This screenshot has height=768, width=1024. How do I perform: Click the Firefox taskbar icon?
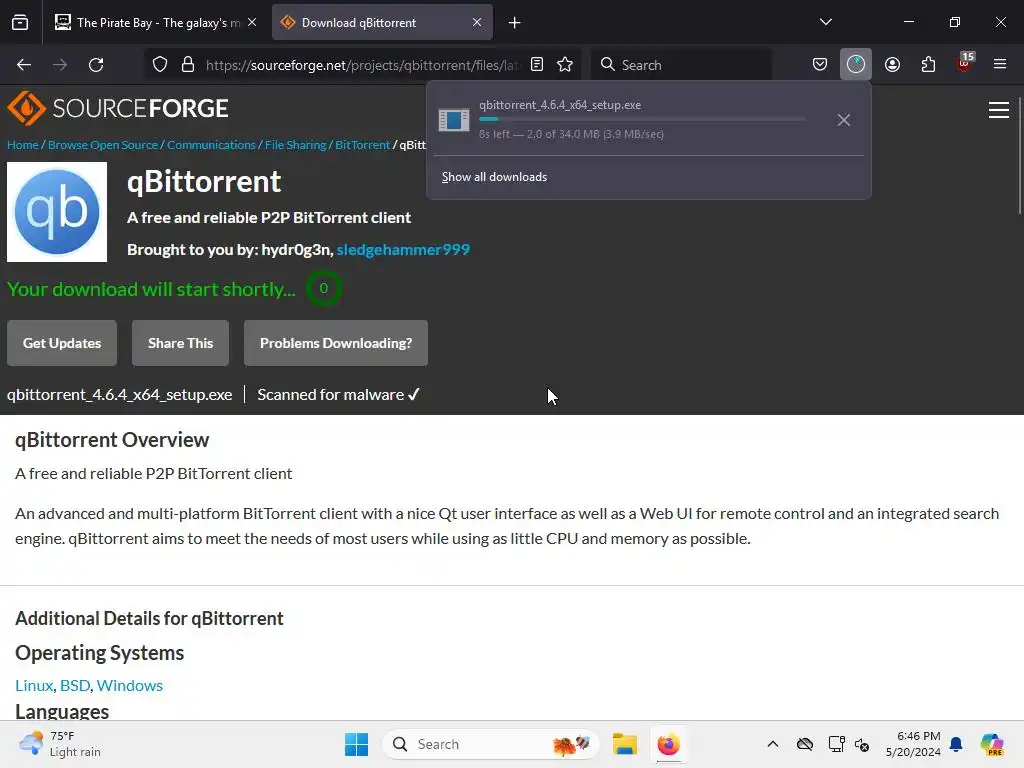[668, 744]
